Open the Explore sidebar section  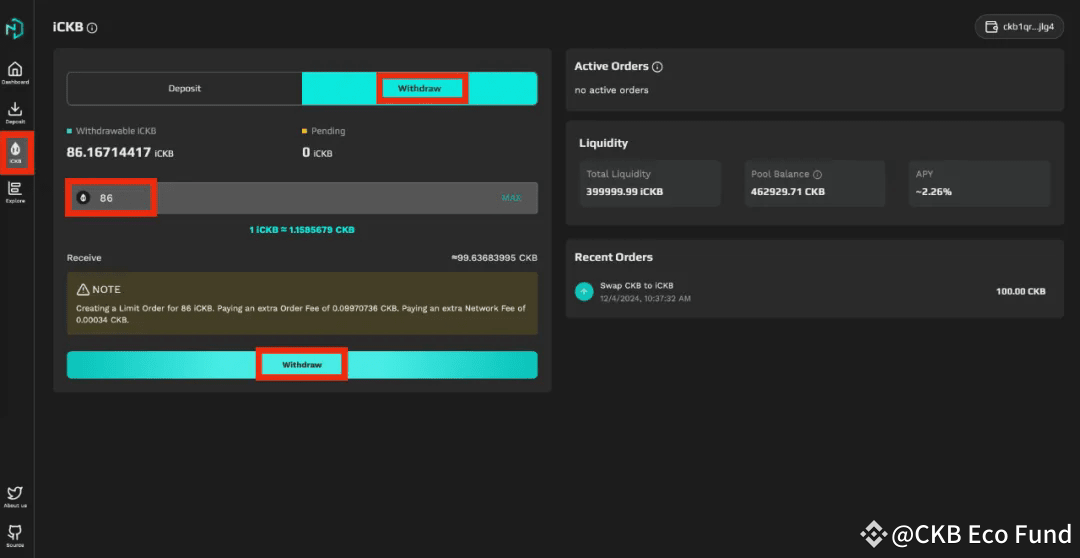[15, 190]
